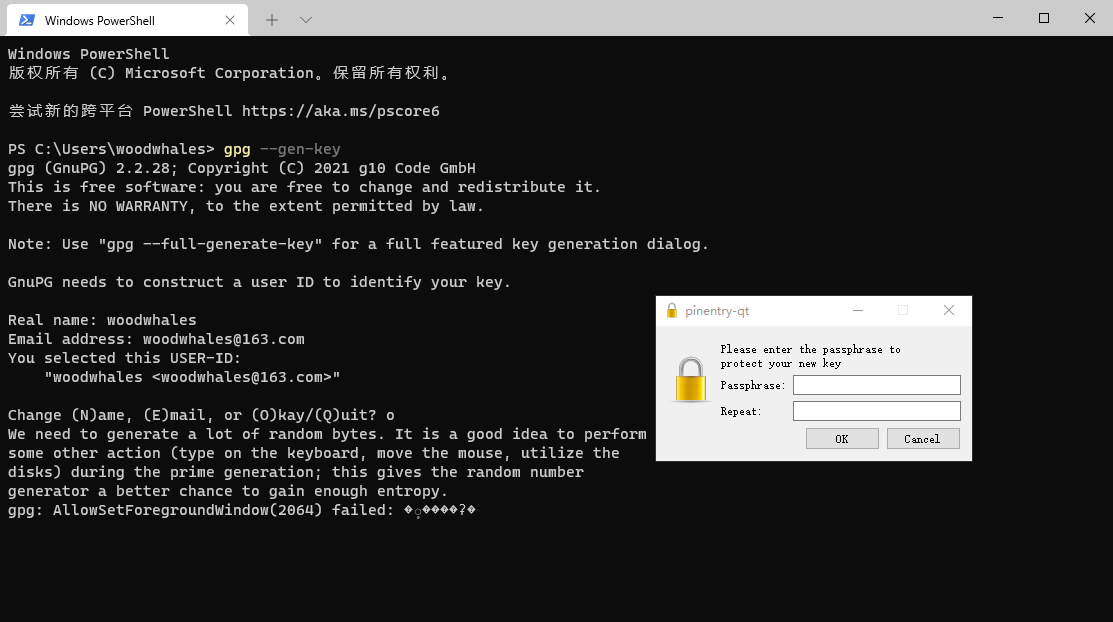Click the 'GnuPG needs to construct a user ID' line
Screen dimensions: 1113x622
click(259, 283)
